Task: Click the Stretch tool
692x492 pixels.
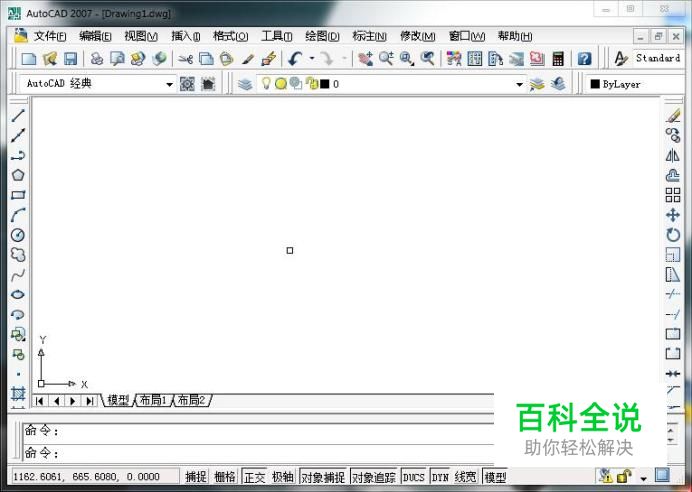Action: tap(673, 274)
